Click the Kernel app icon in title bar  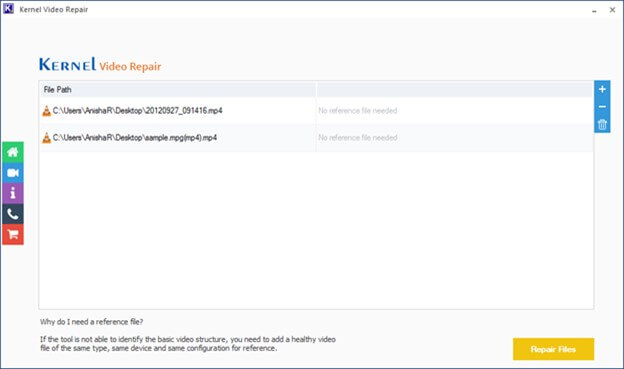coord(8,9)
